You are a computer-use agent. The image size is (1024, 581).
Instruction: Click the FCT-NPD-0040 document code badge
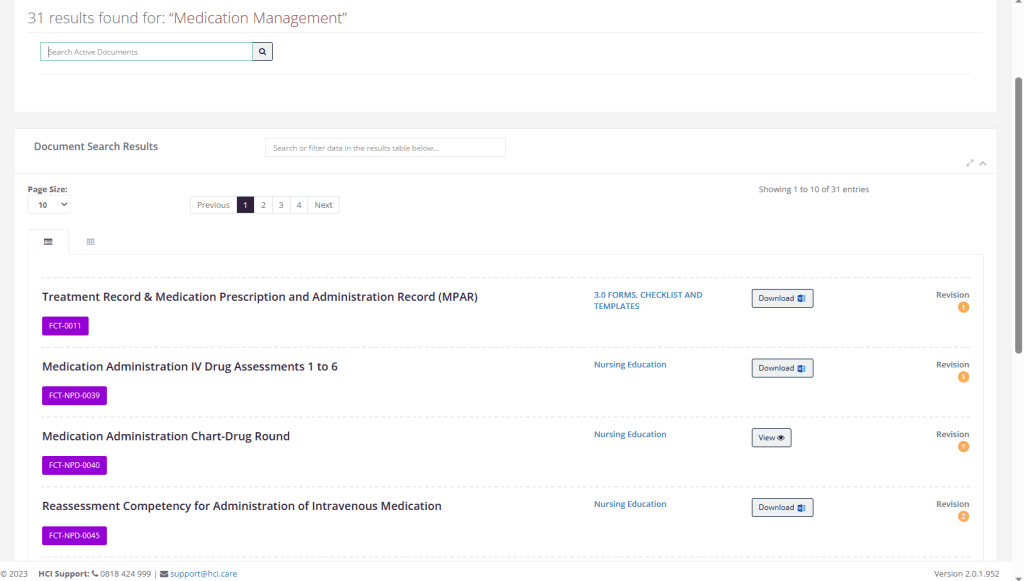coord(74,465)
